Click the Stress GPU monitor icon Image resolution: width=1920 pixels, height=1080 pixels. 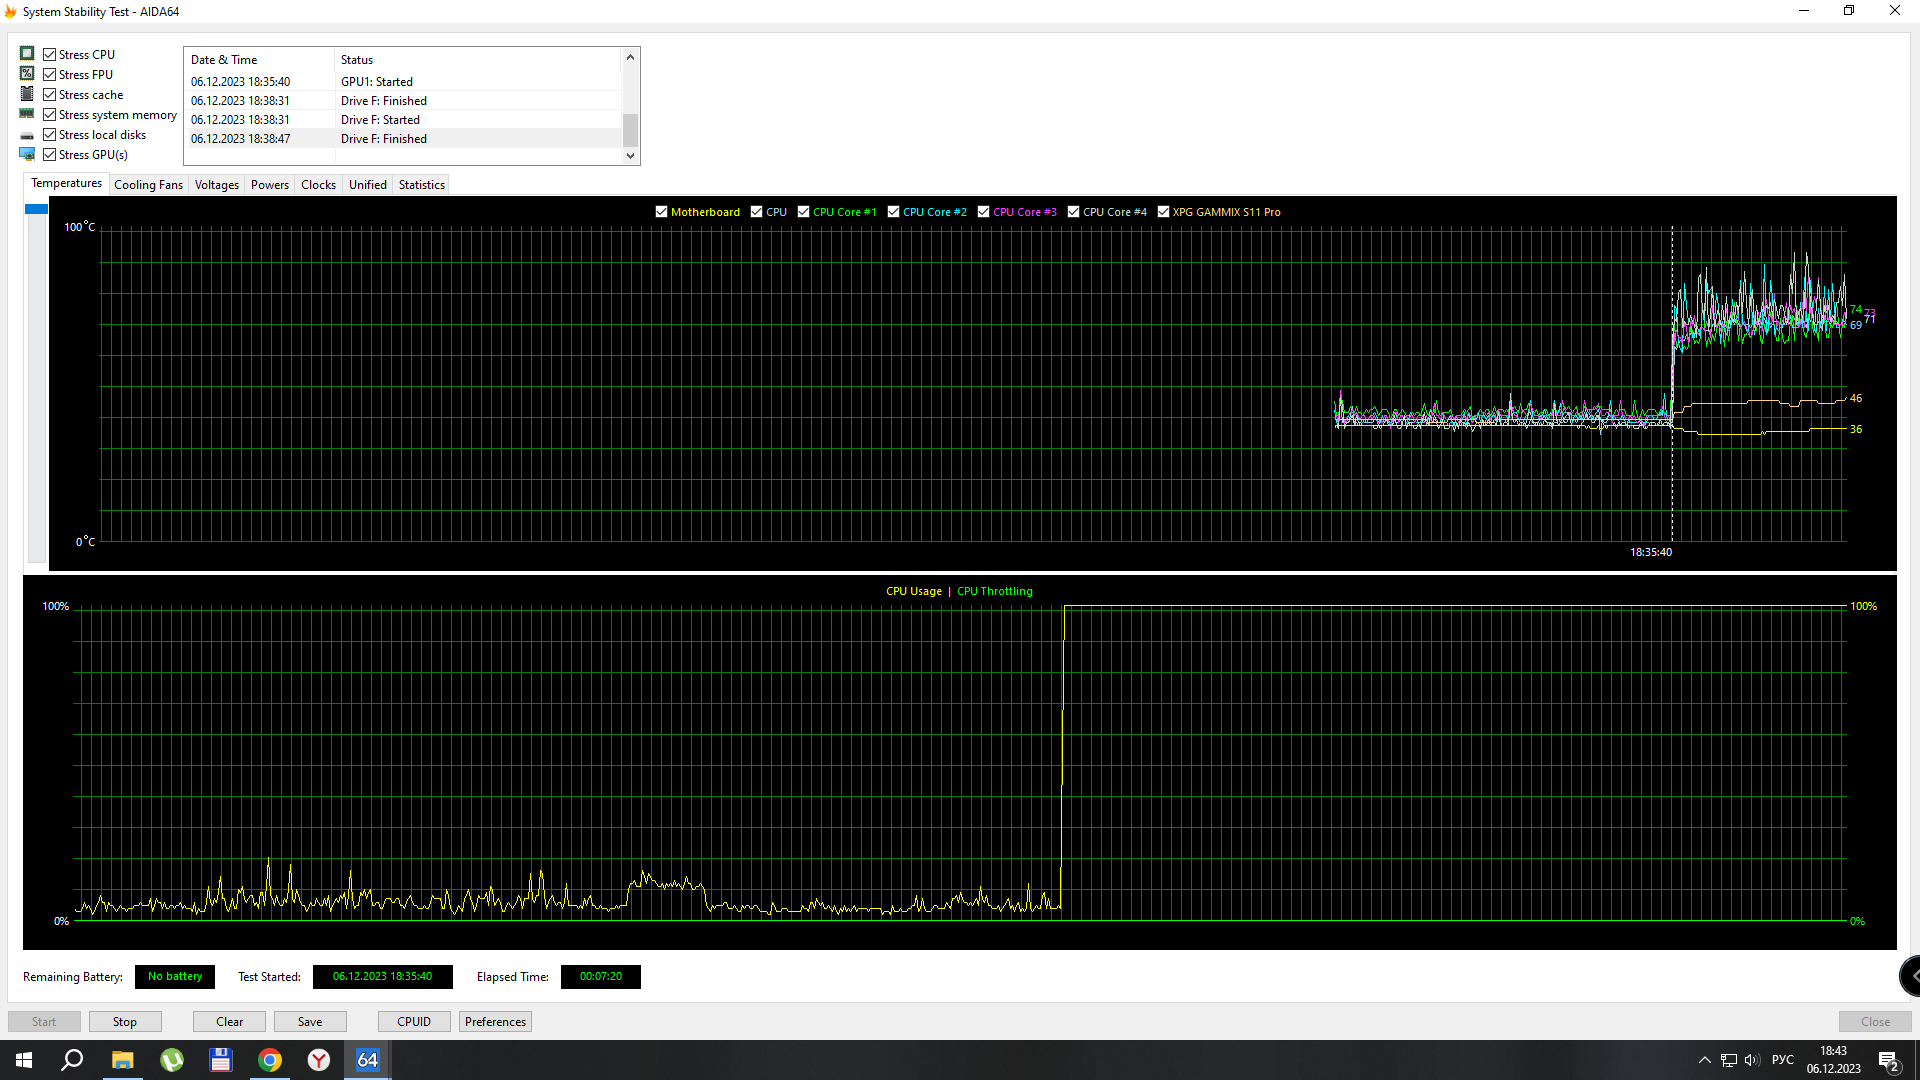27,154
